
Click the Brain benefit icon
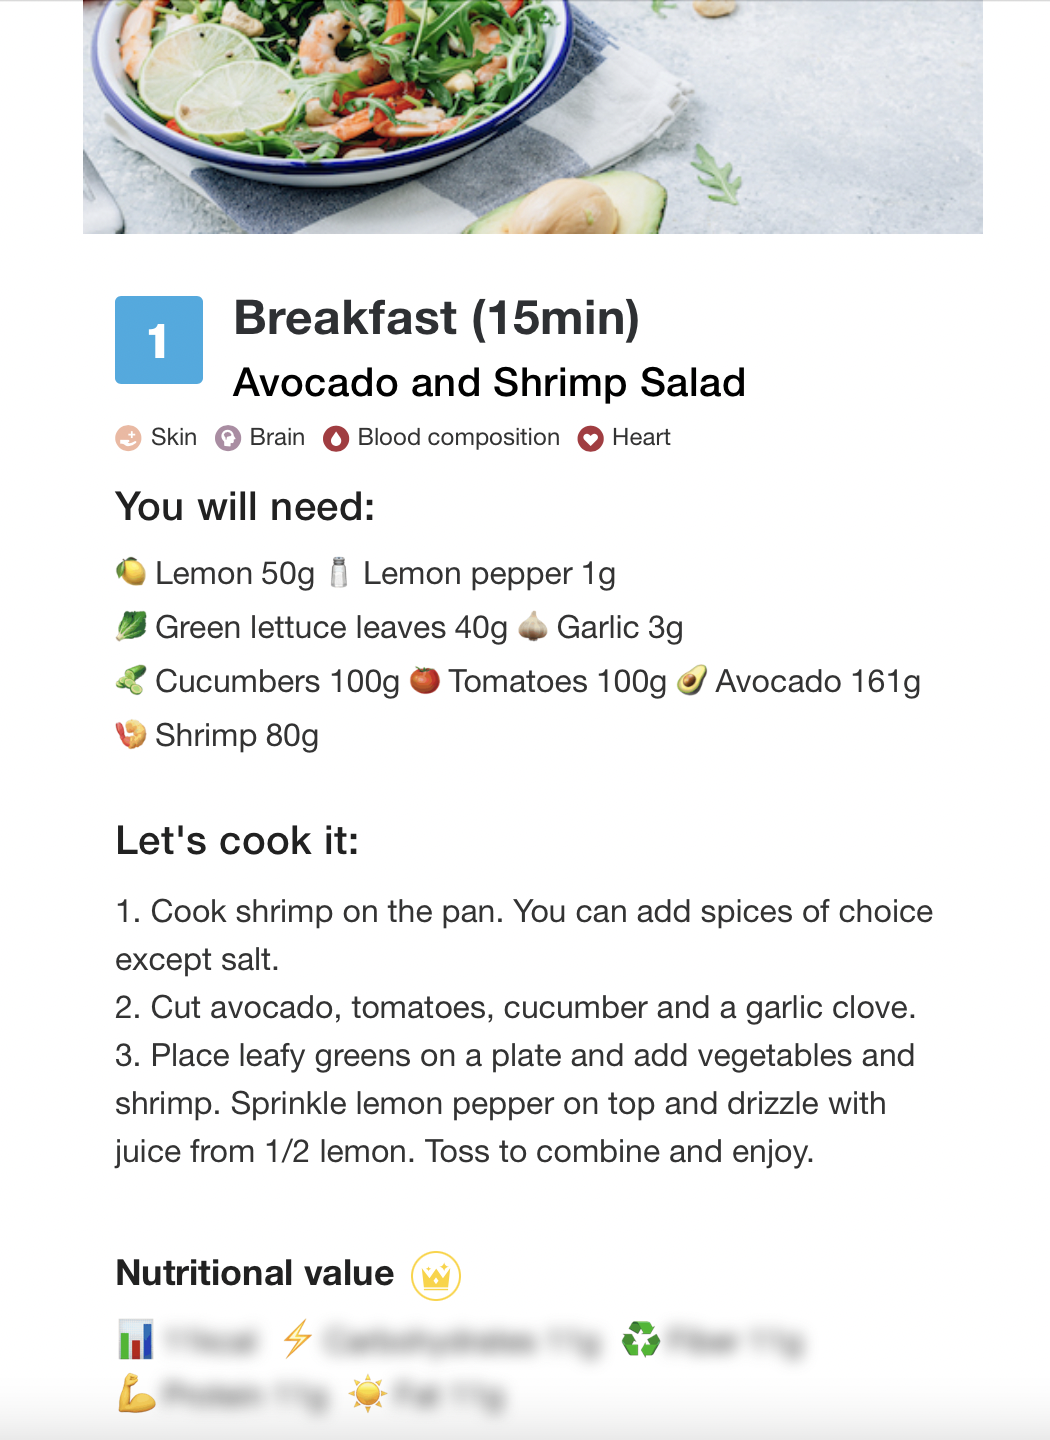click(228, 438)
